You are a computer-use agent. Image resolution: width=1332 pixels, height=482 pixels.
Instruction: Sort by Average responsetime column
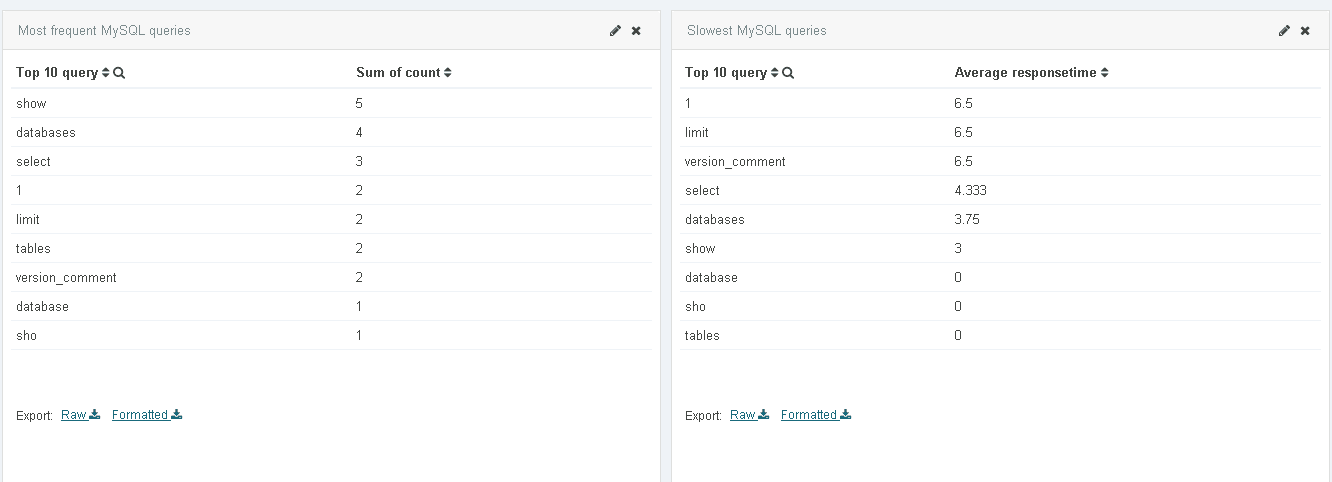pyautogui.click(x=1104, y=73)
